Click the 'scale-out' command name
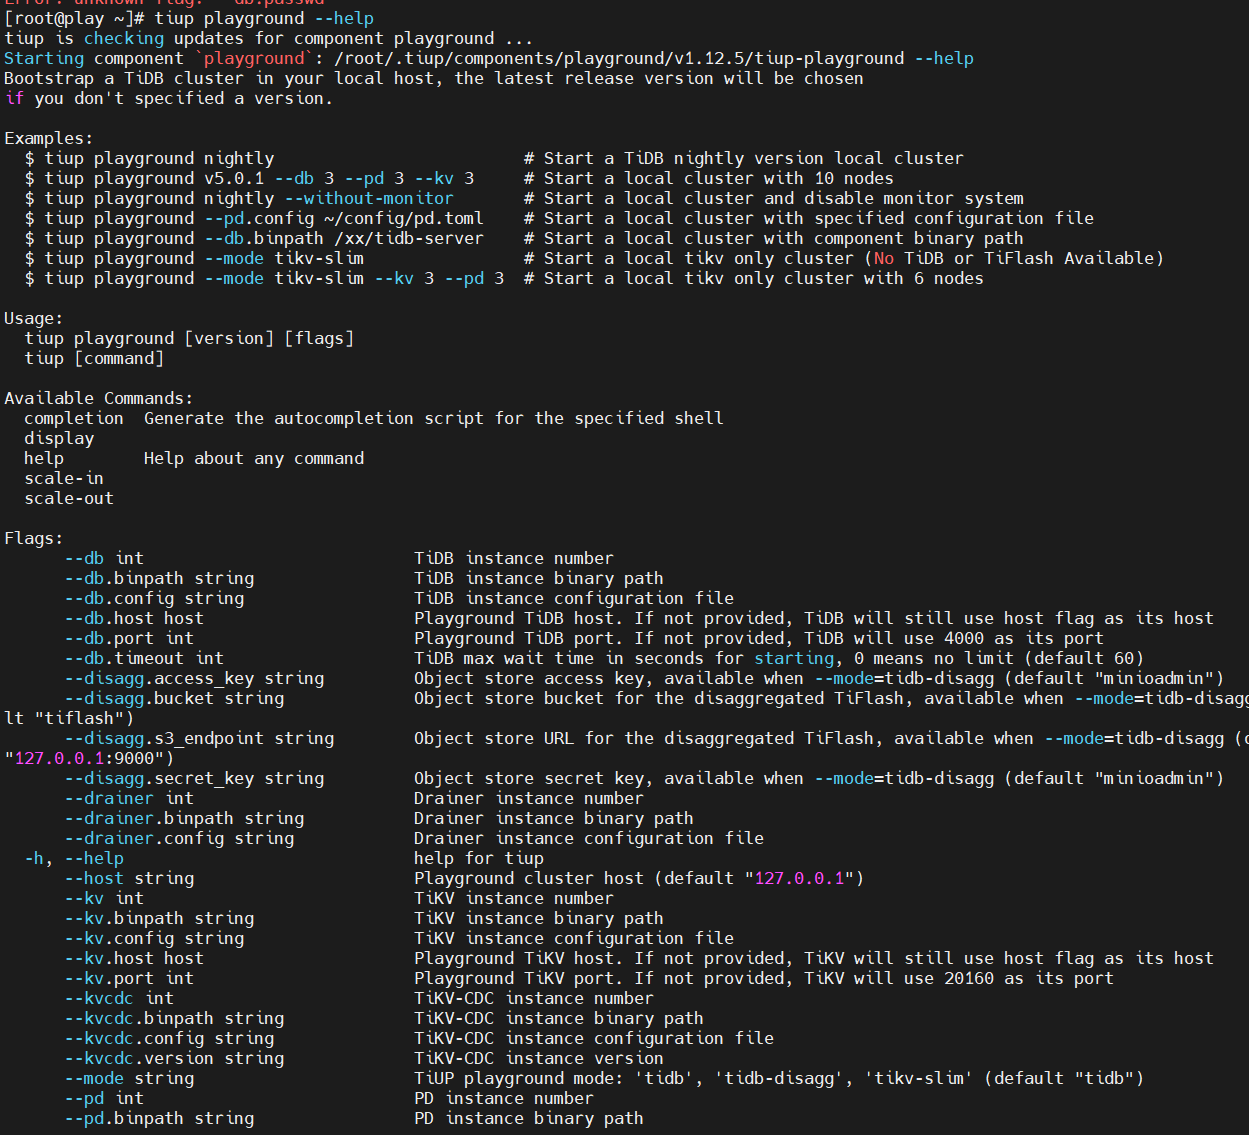1249x1135 pixels. 69,498
